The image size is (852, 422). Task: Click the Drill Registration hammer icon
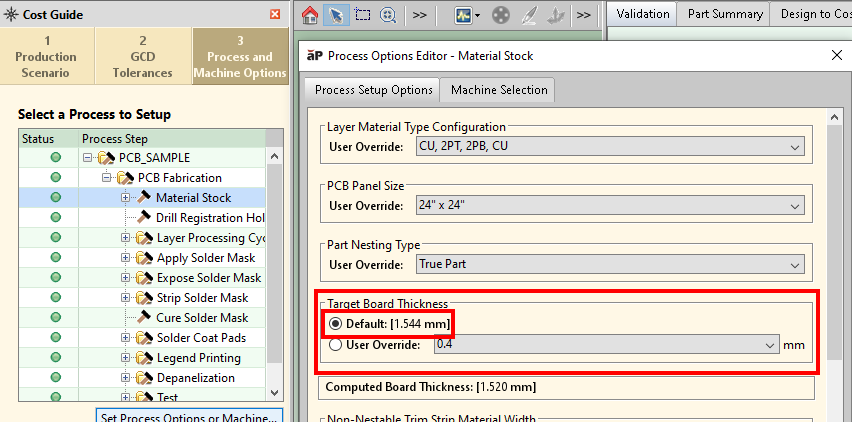coord(144,217)
